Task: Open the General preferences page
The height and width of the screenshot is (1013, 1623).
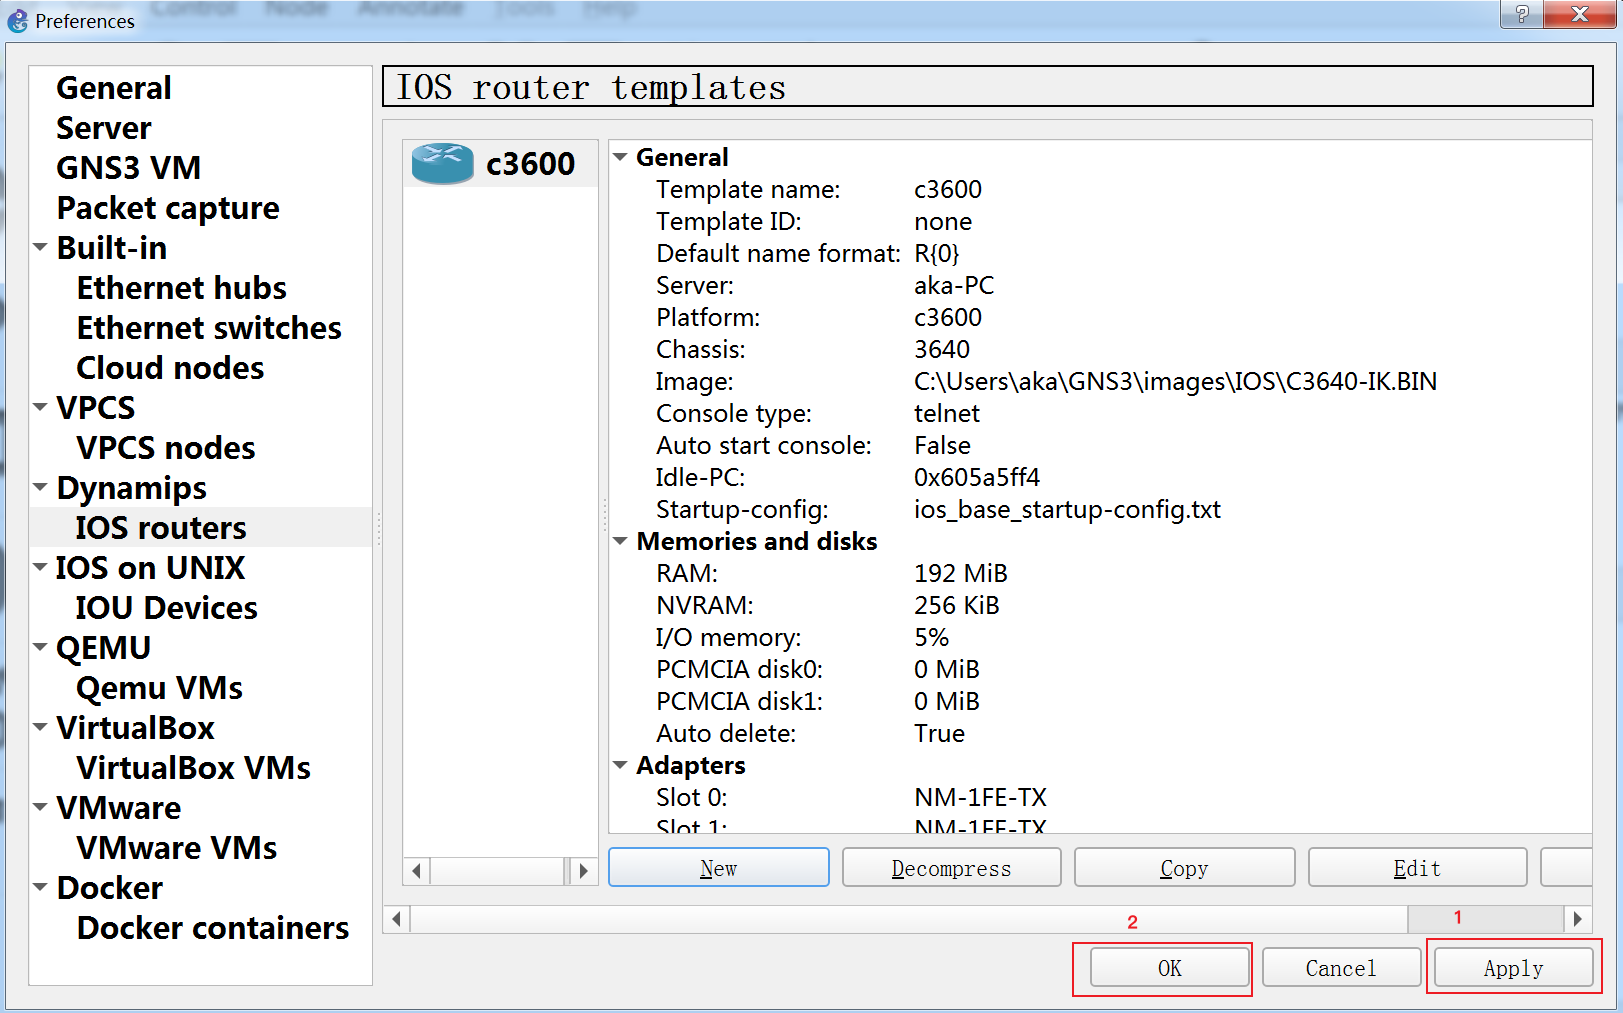Action: (114, 88)
